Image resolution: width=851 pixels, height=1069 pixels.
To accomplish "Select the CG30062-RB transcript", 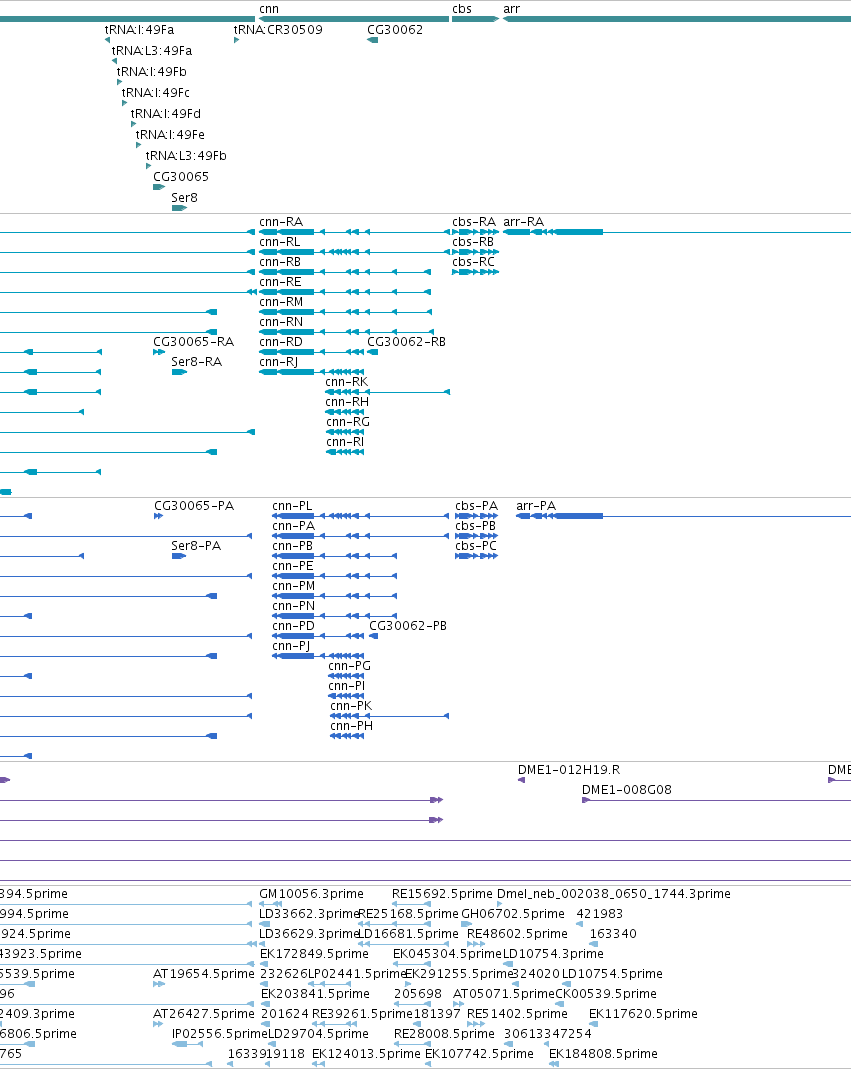I will tap(406, 342).
